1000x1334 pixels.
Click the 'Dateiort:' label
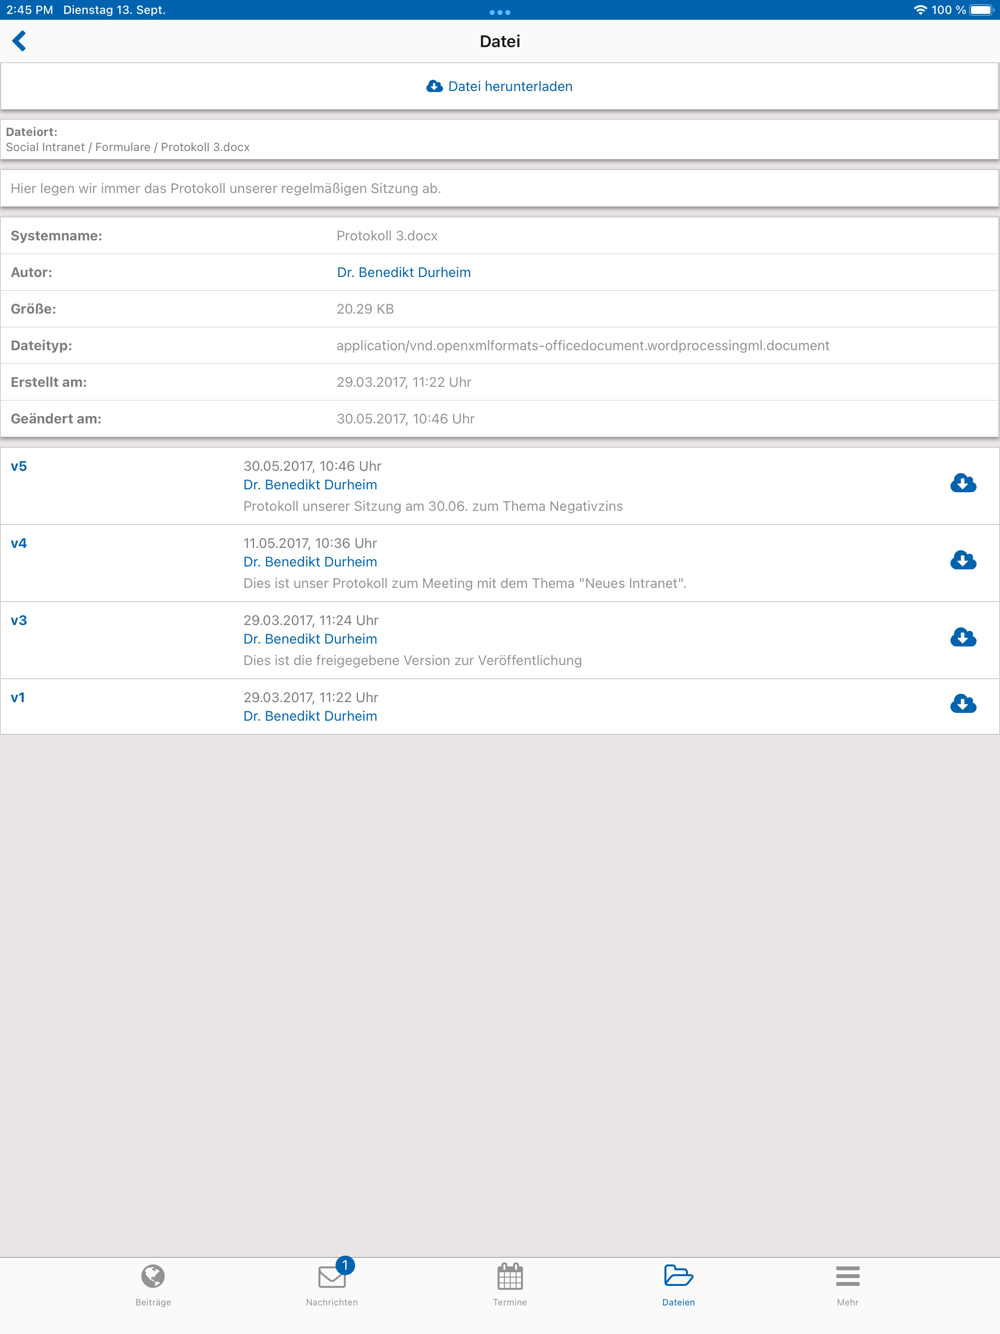(32, 131)
